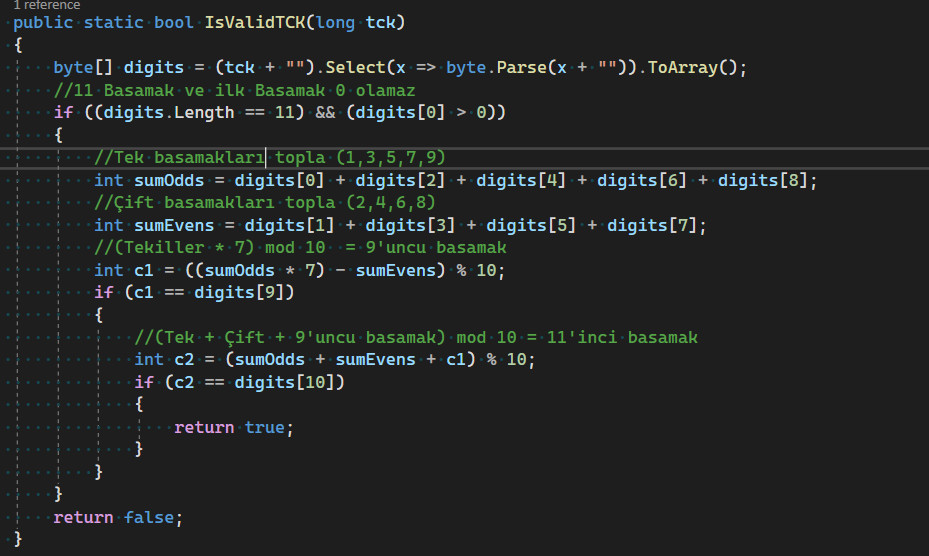
Task: Click comment about "11'inci basamak"
Action: (x=416, y=338)
